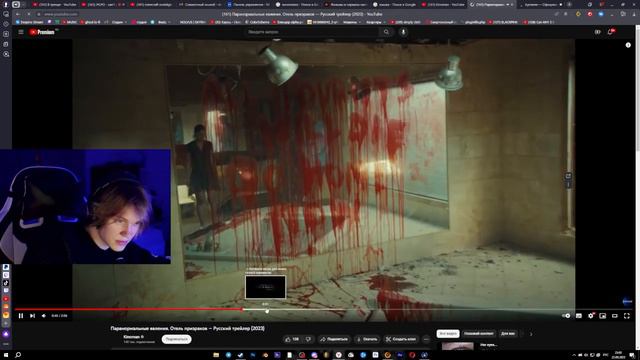Open File Explorer from the taskbar
Screen dimensions: 640x360
(x=216, y=355)
